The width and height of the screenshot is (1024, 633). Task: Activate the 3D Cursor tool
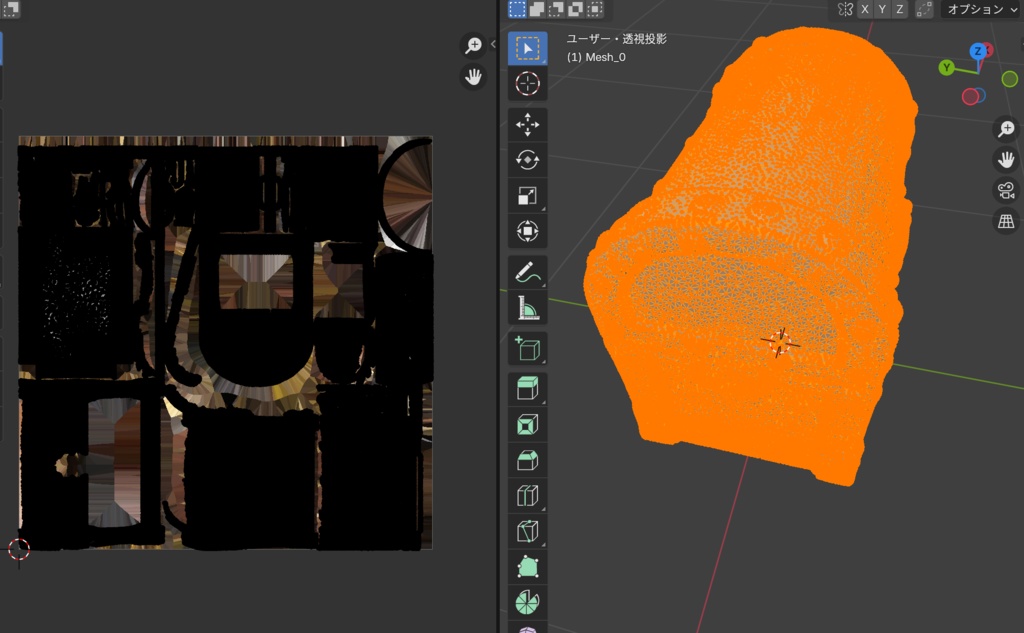[528, 84]
